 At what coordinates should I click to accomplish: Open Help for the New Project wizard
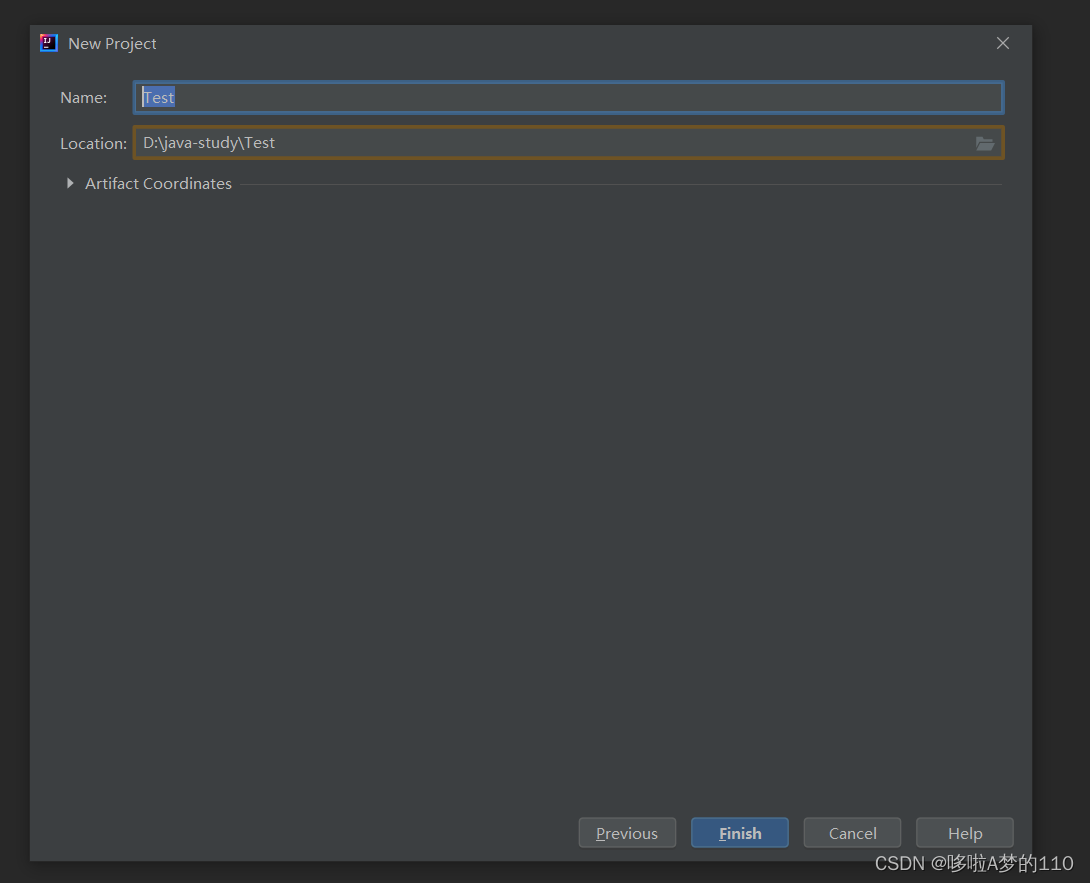pyautogui.click(x=964, y=832)
